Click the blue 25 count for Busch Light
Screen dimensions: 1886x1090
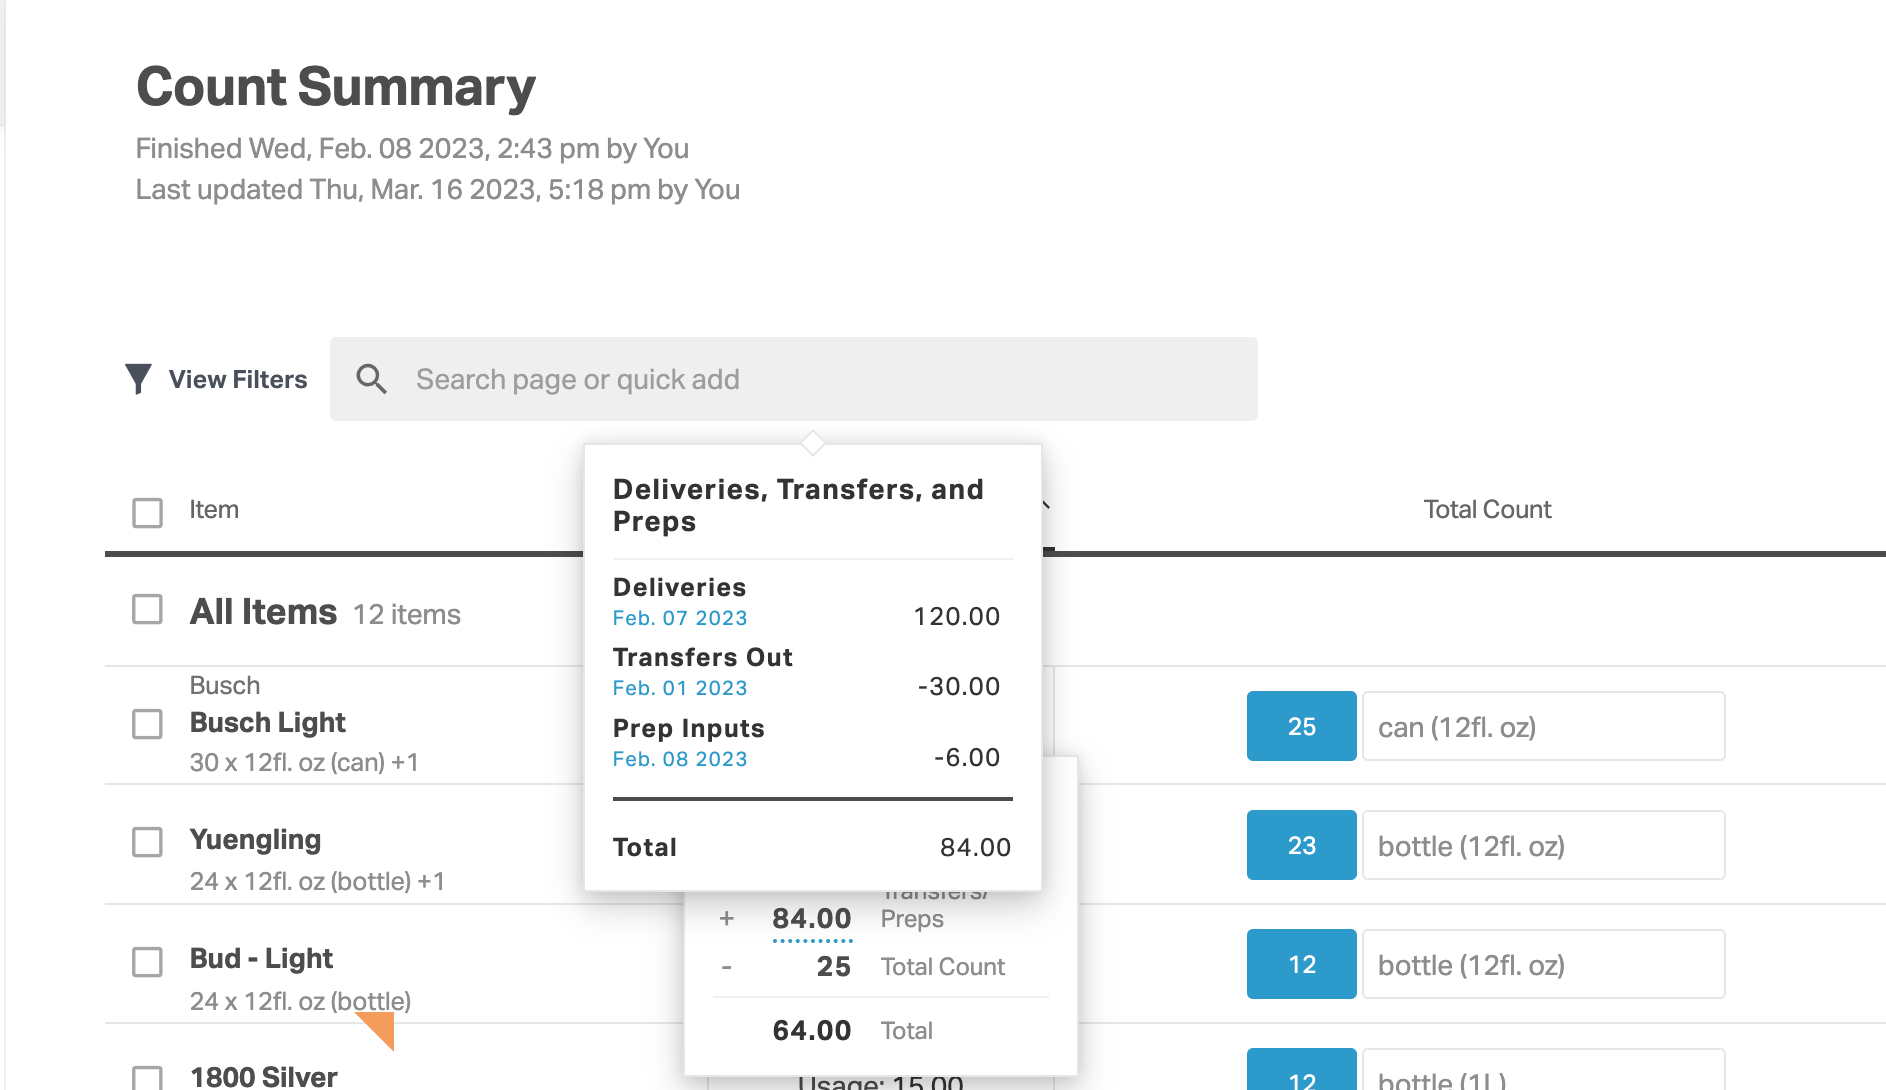[x=1302, y=726]
